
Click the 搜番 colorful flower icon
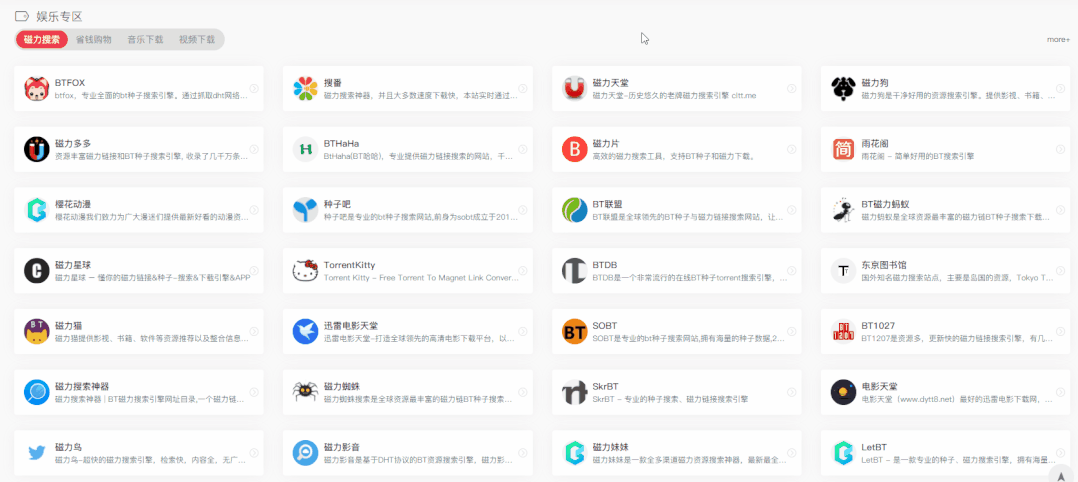[x=305, y=89]
